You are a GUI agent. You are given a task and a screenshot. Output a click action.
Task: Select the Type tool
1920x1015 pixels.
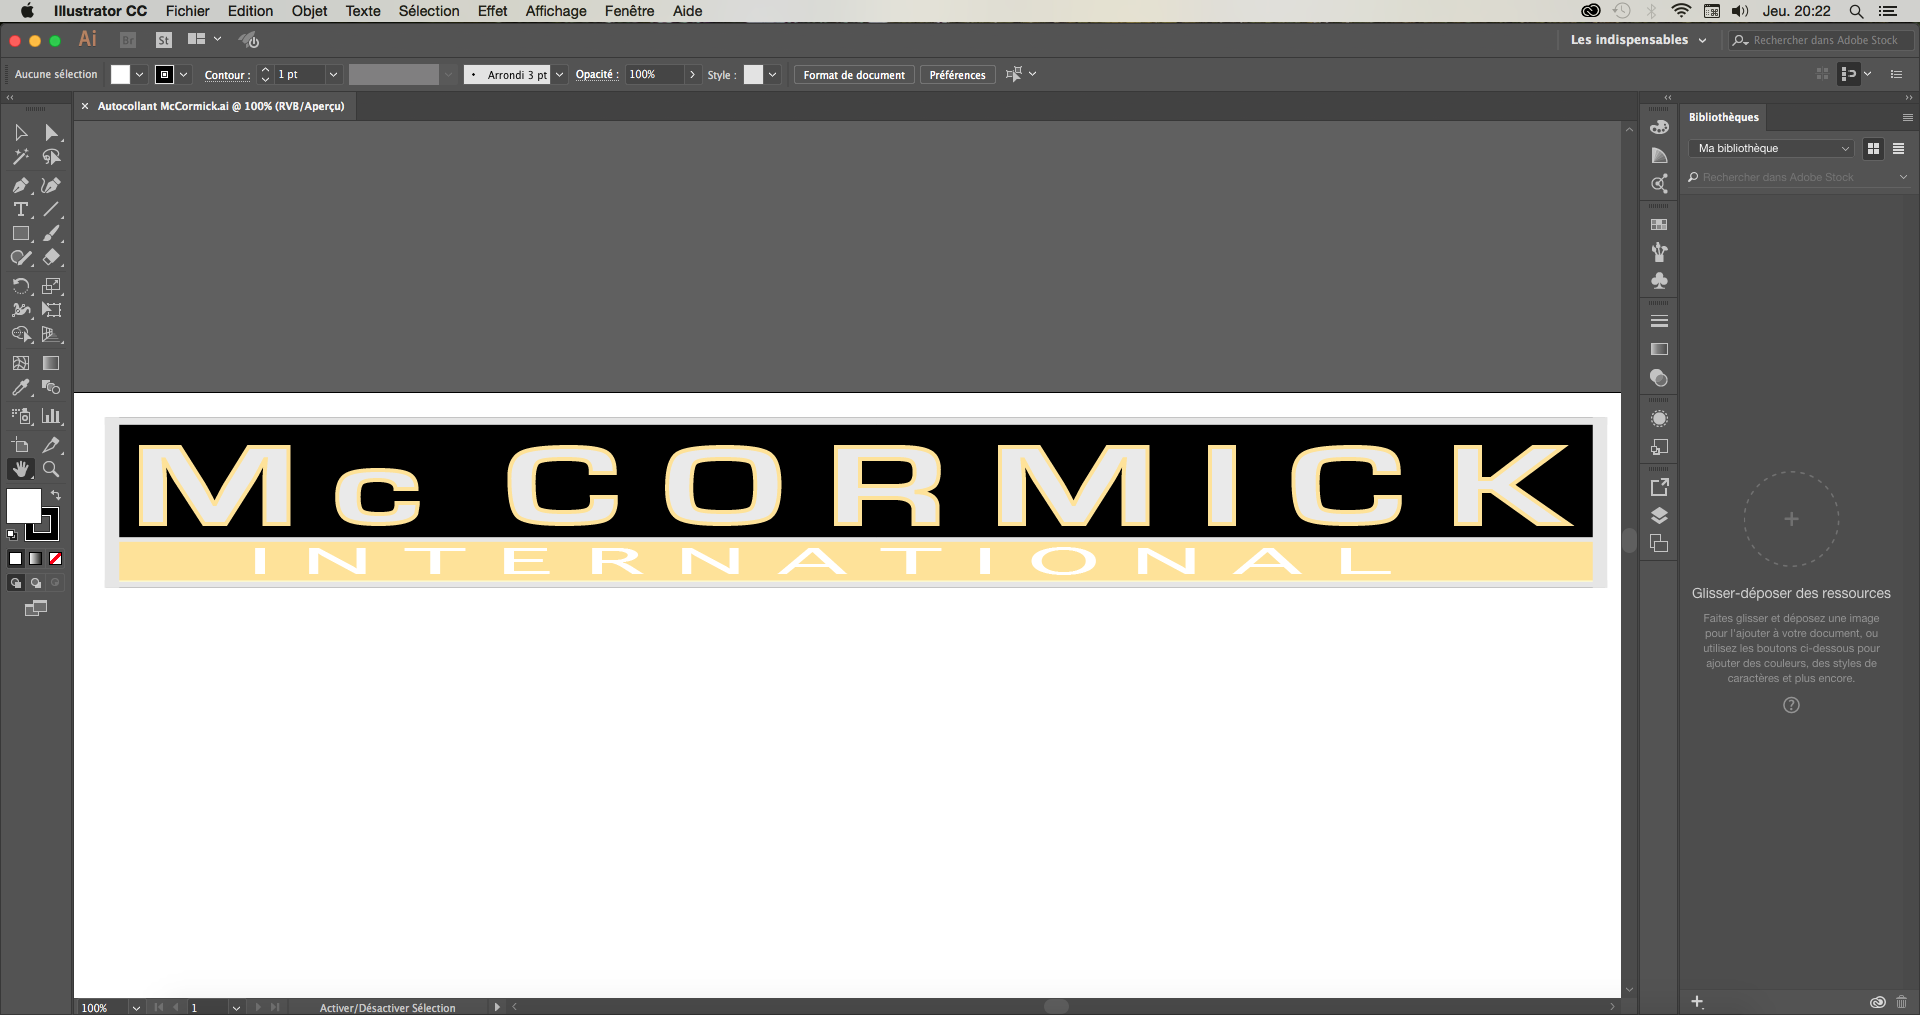(21, 209)
